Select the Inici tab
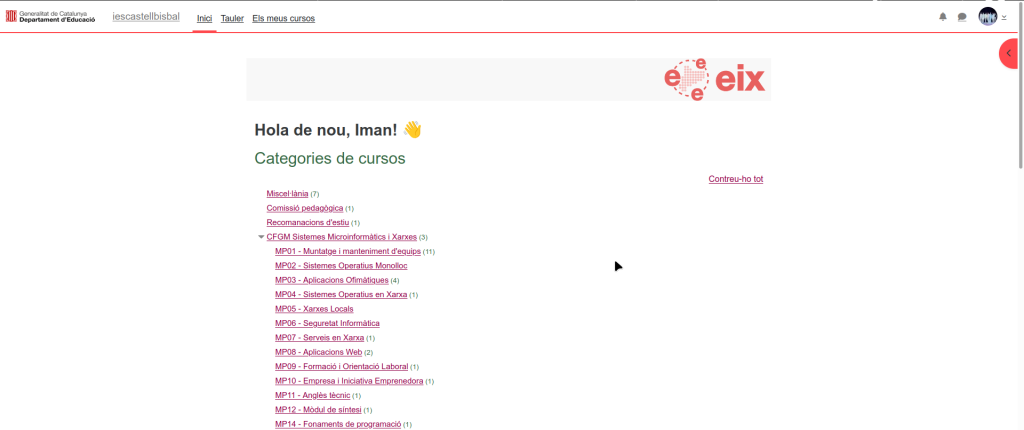The image size is (1024, 430). [x=204, y=18]
